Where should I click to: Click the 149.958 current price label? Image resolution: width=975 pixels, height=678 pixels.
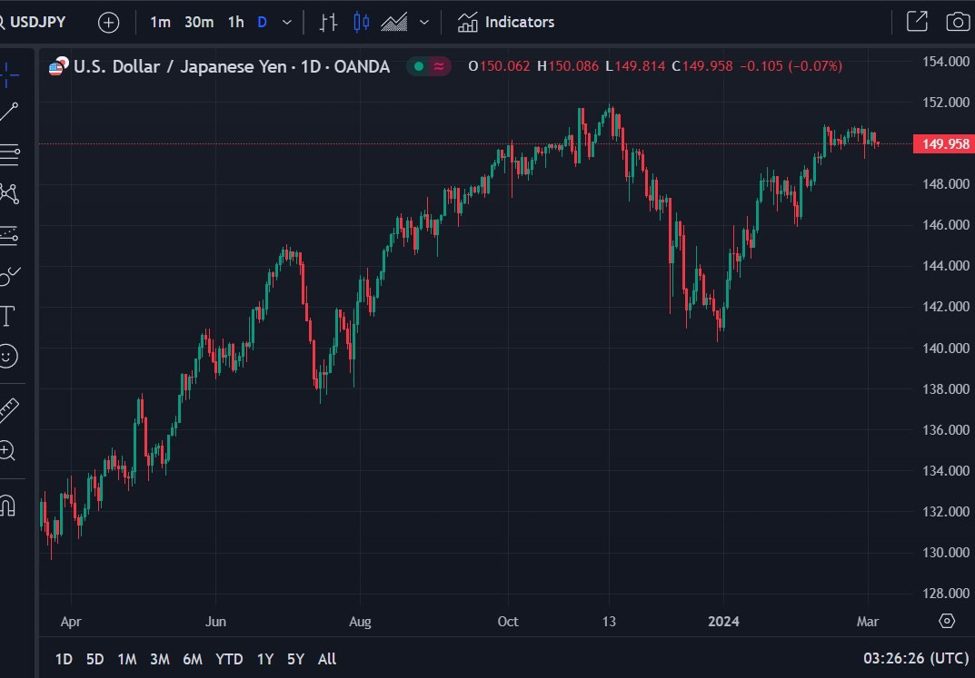(x=944, y=144)
